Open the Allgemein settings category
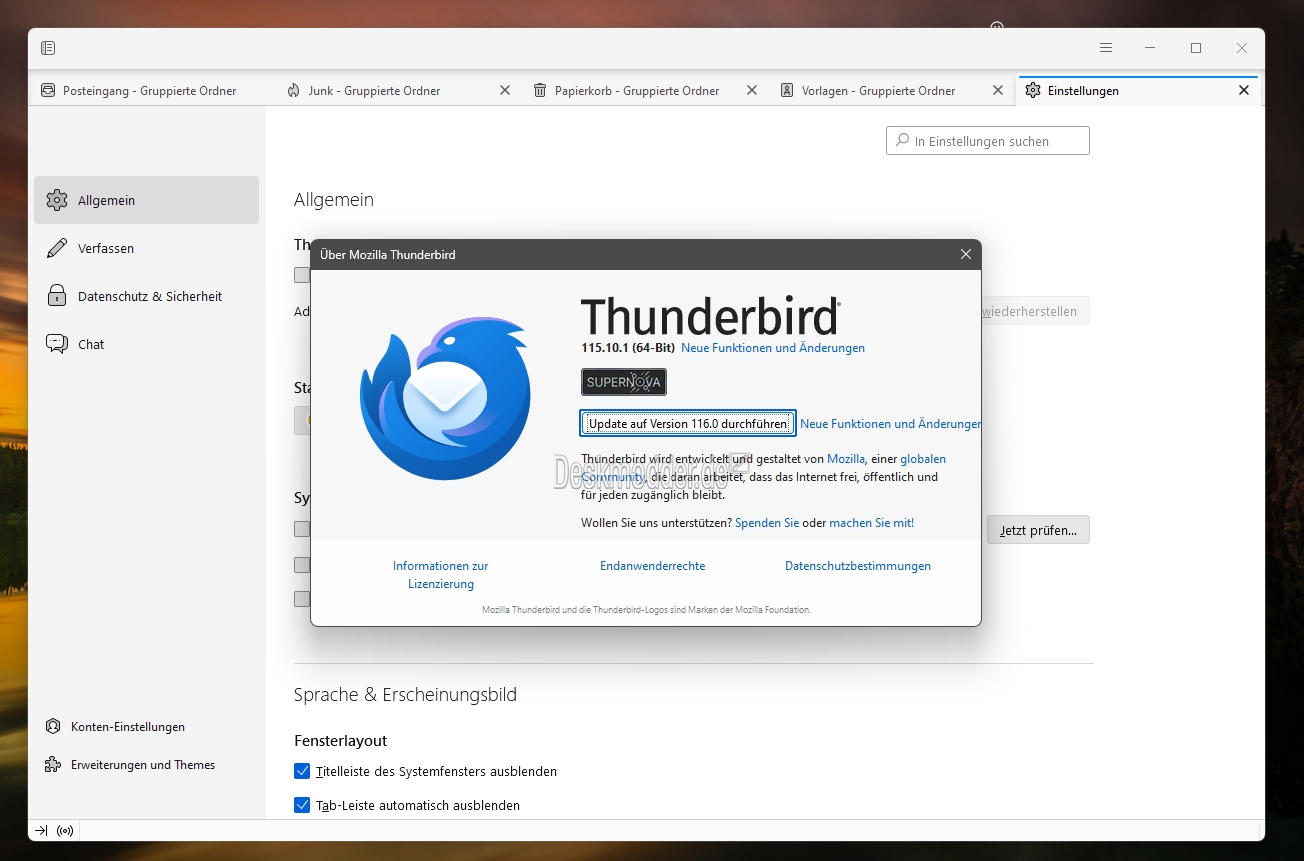This screenshot has height=861, width=1304. [x=146, y=200]
